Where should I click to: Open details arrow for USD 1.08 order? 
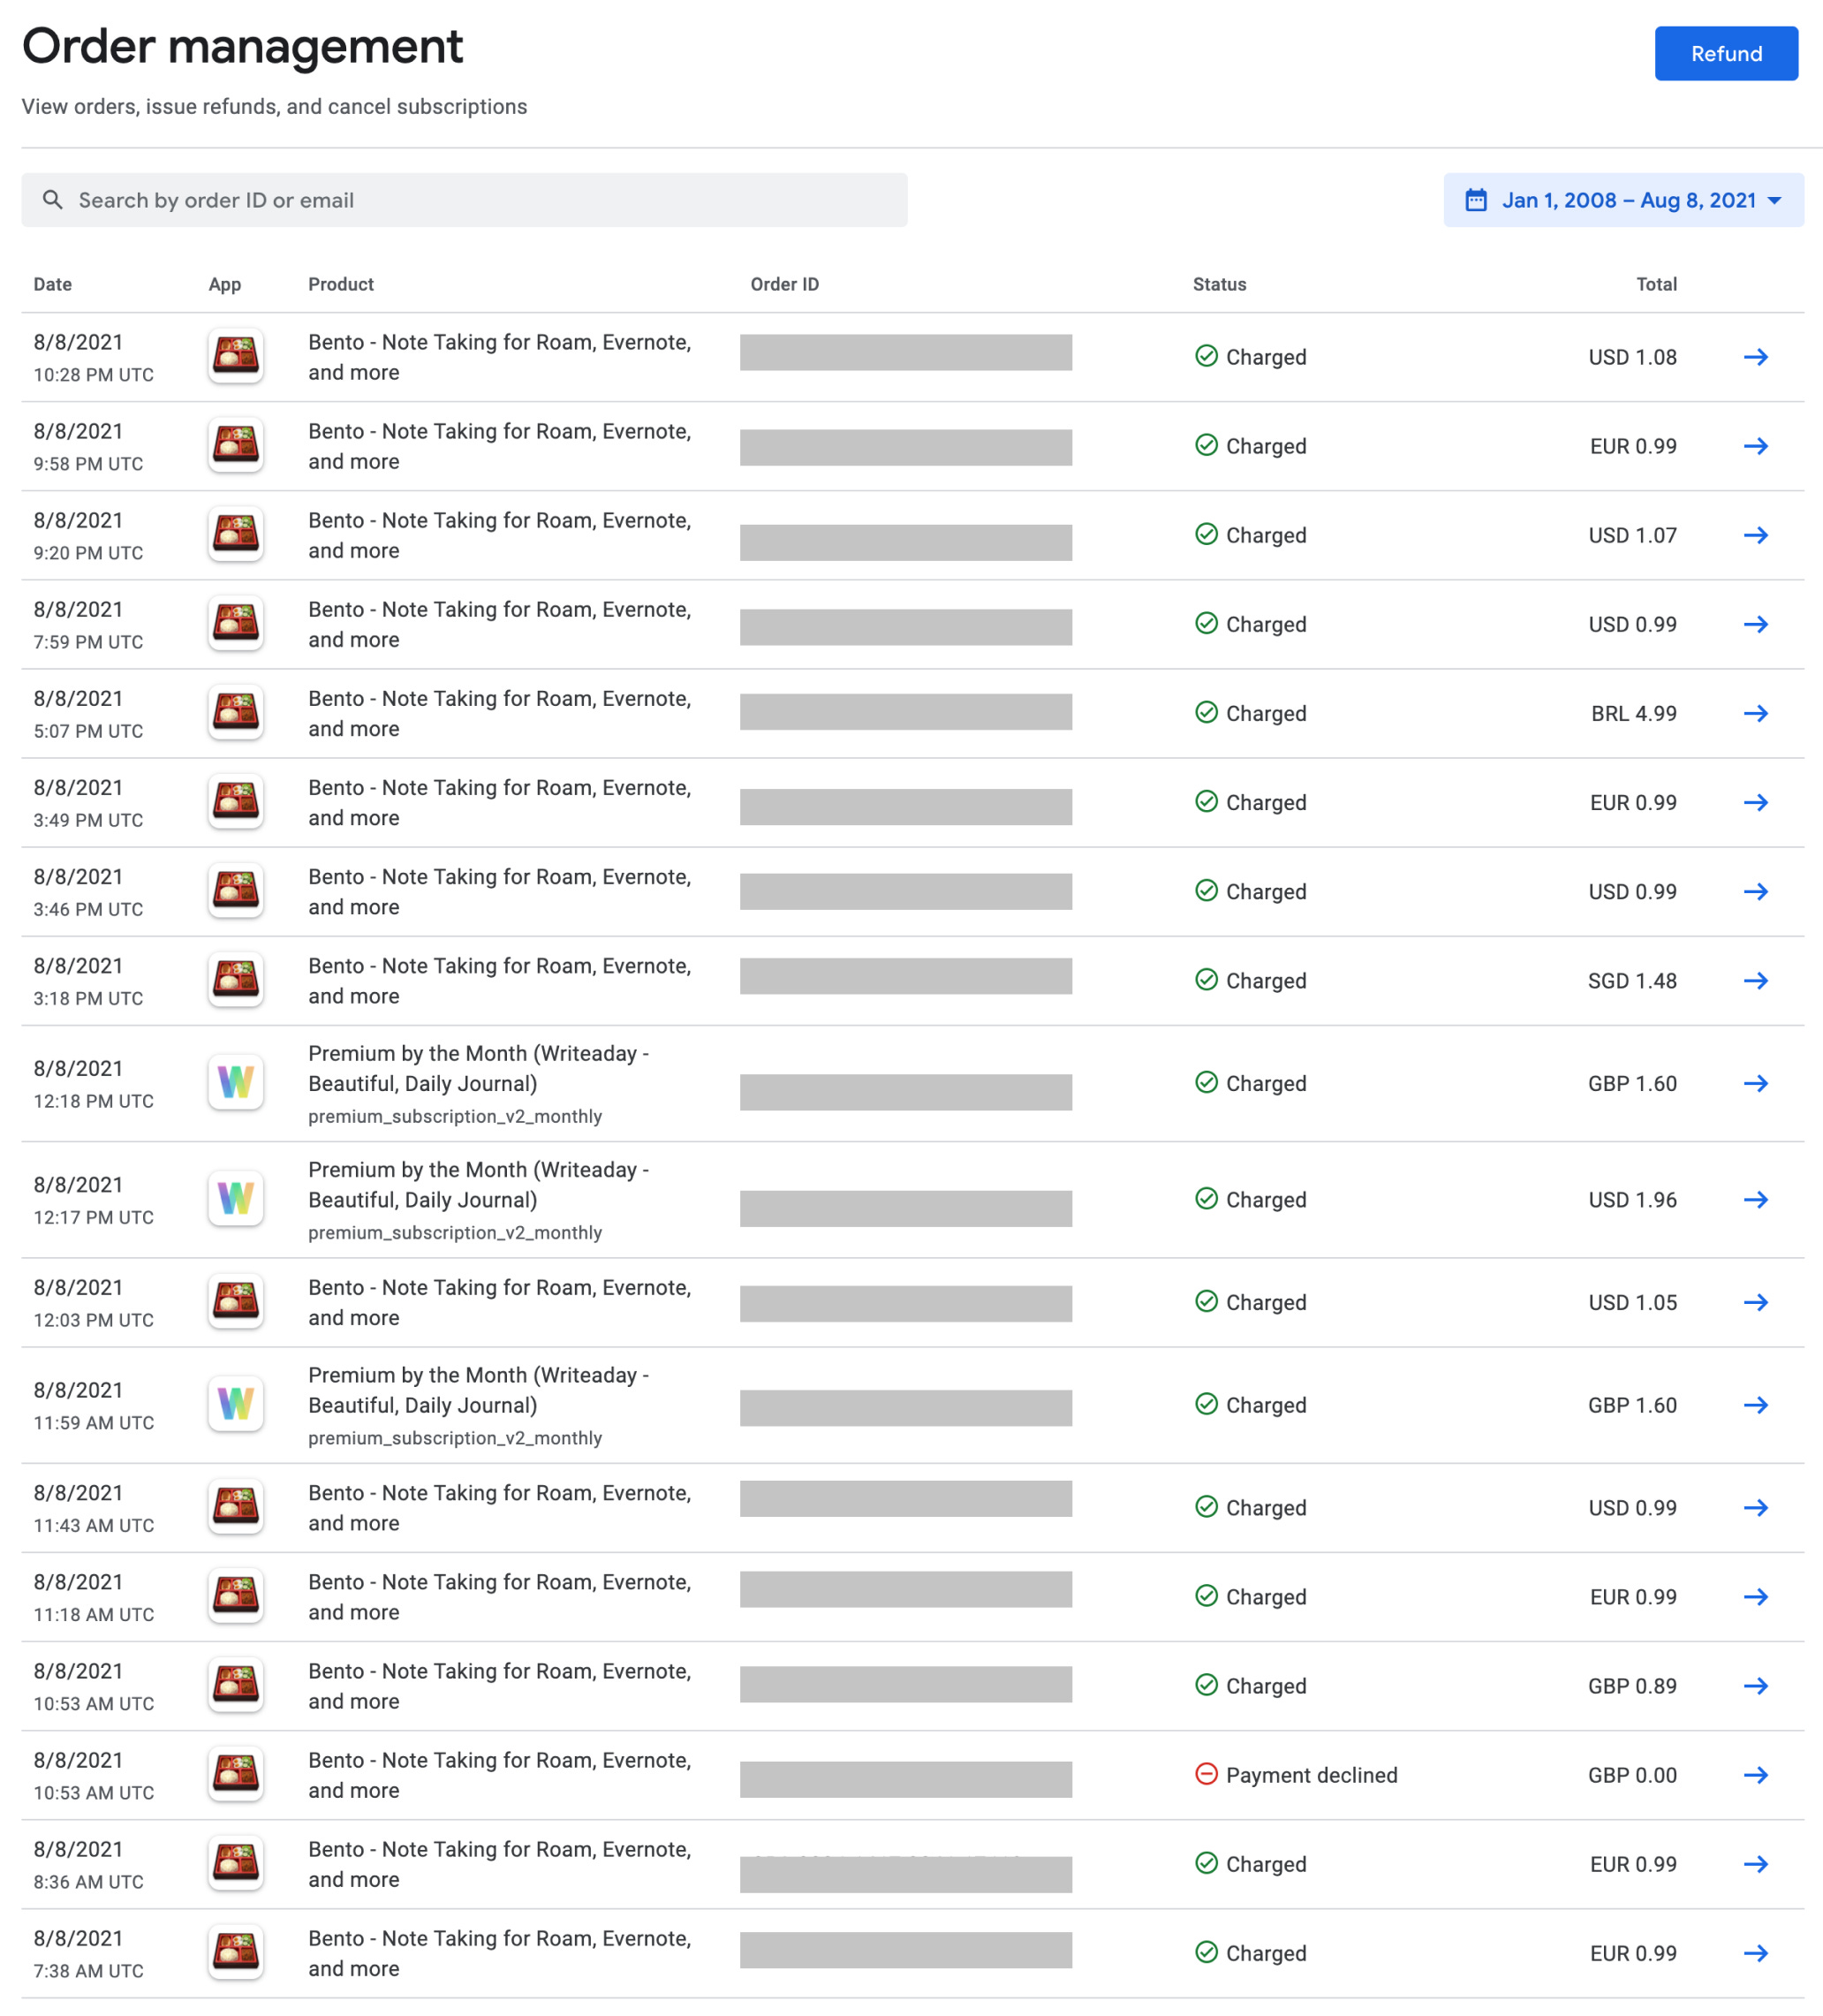pos(1755,357)
